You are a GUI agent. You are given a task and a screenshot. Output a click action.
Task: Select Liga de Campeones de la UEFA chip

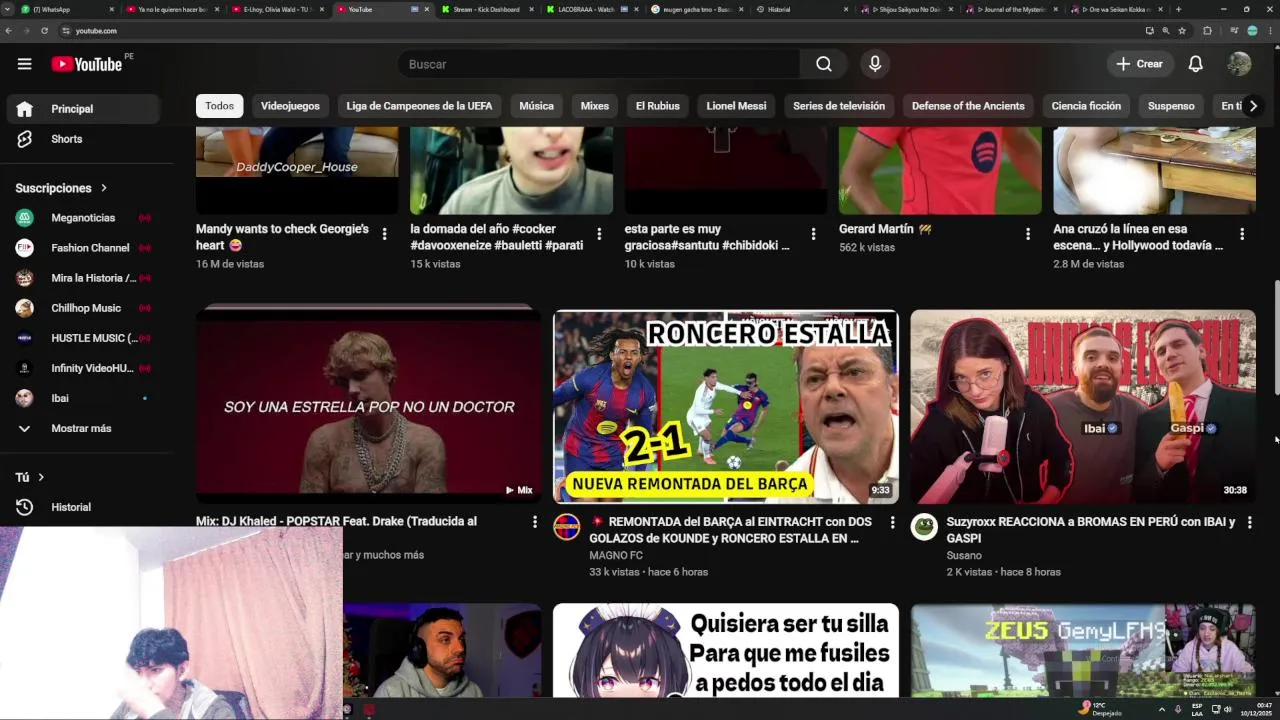[x=419, y=106]
